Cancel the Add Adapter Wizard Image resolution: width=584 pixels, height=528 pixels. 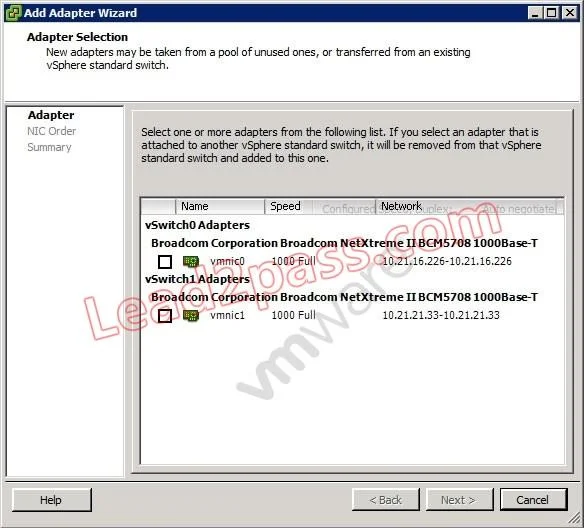pos(533,500)
